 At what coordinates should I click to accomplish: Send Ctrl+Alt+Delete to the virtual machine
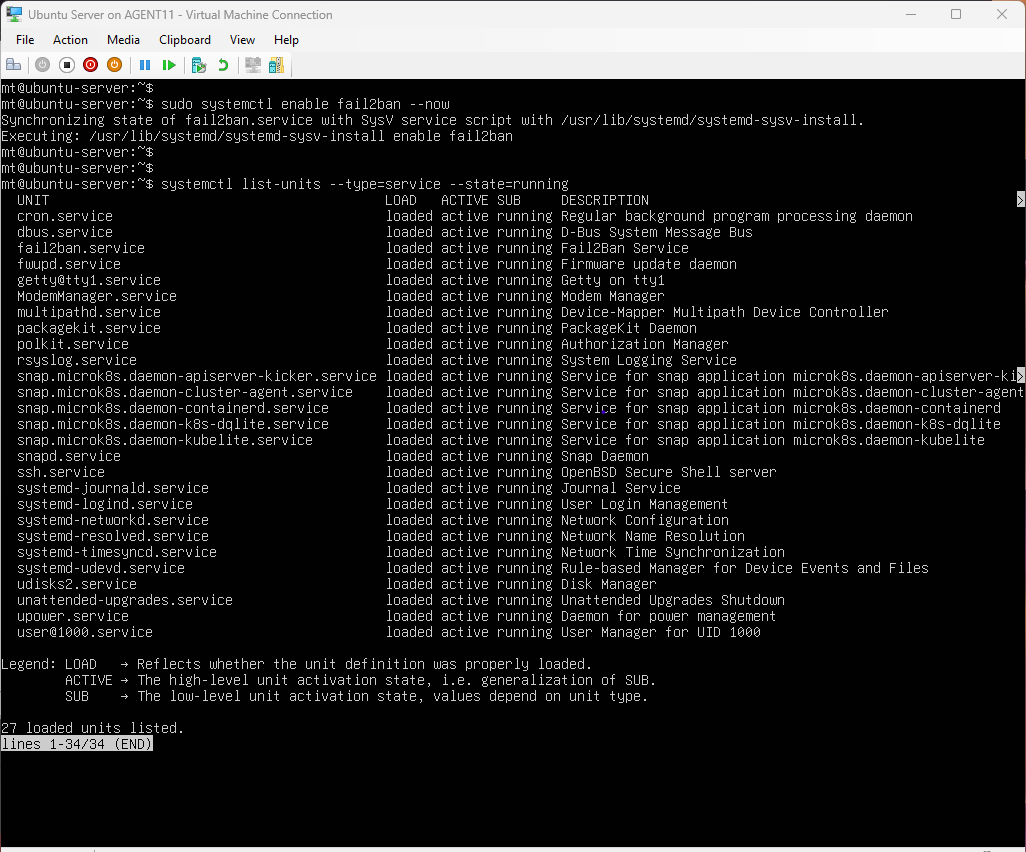(x=14, y=65)
